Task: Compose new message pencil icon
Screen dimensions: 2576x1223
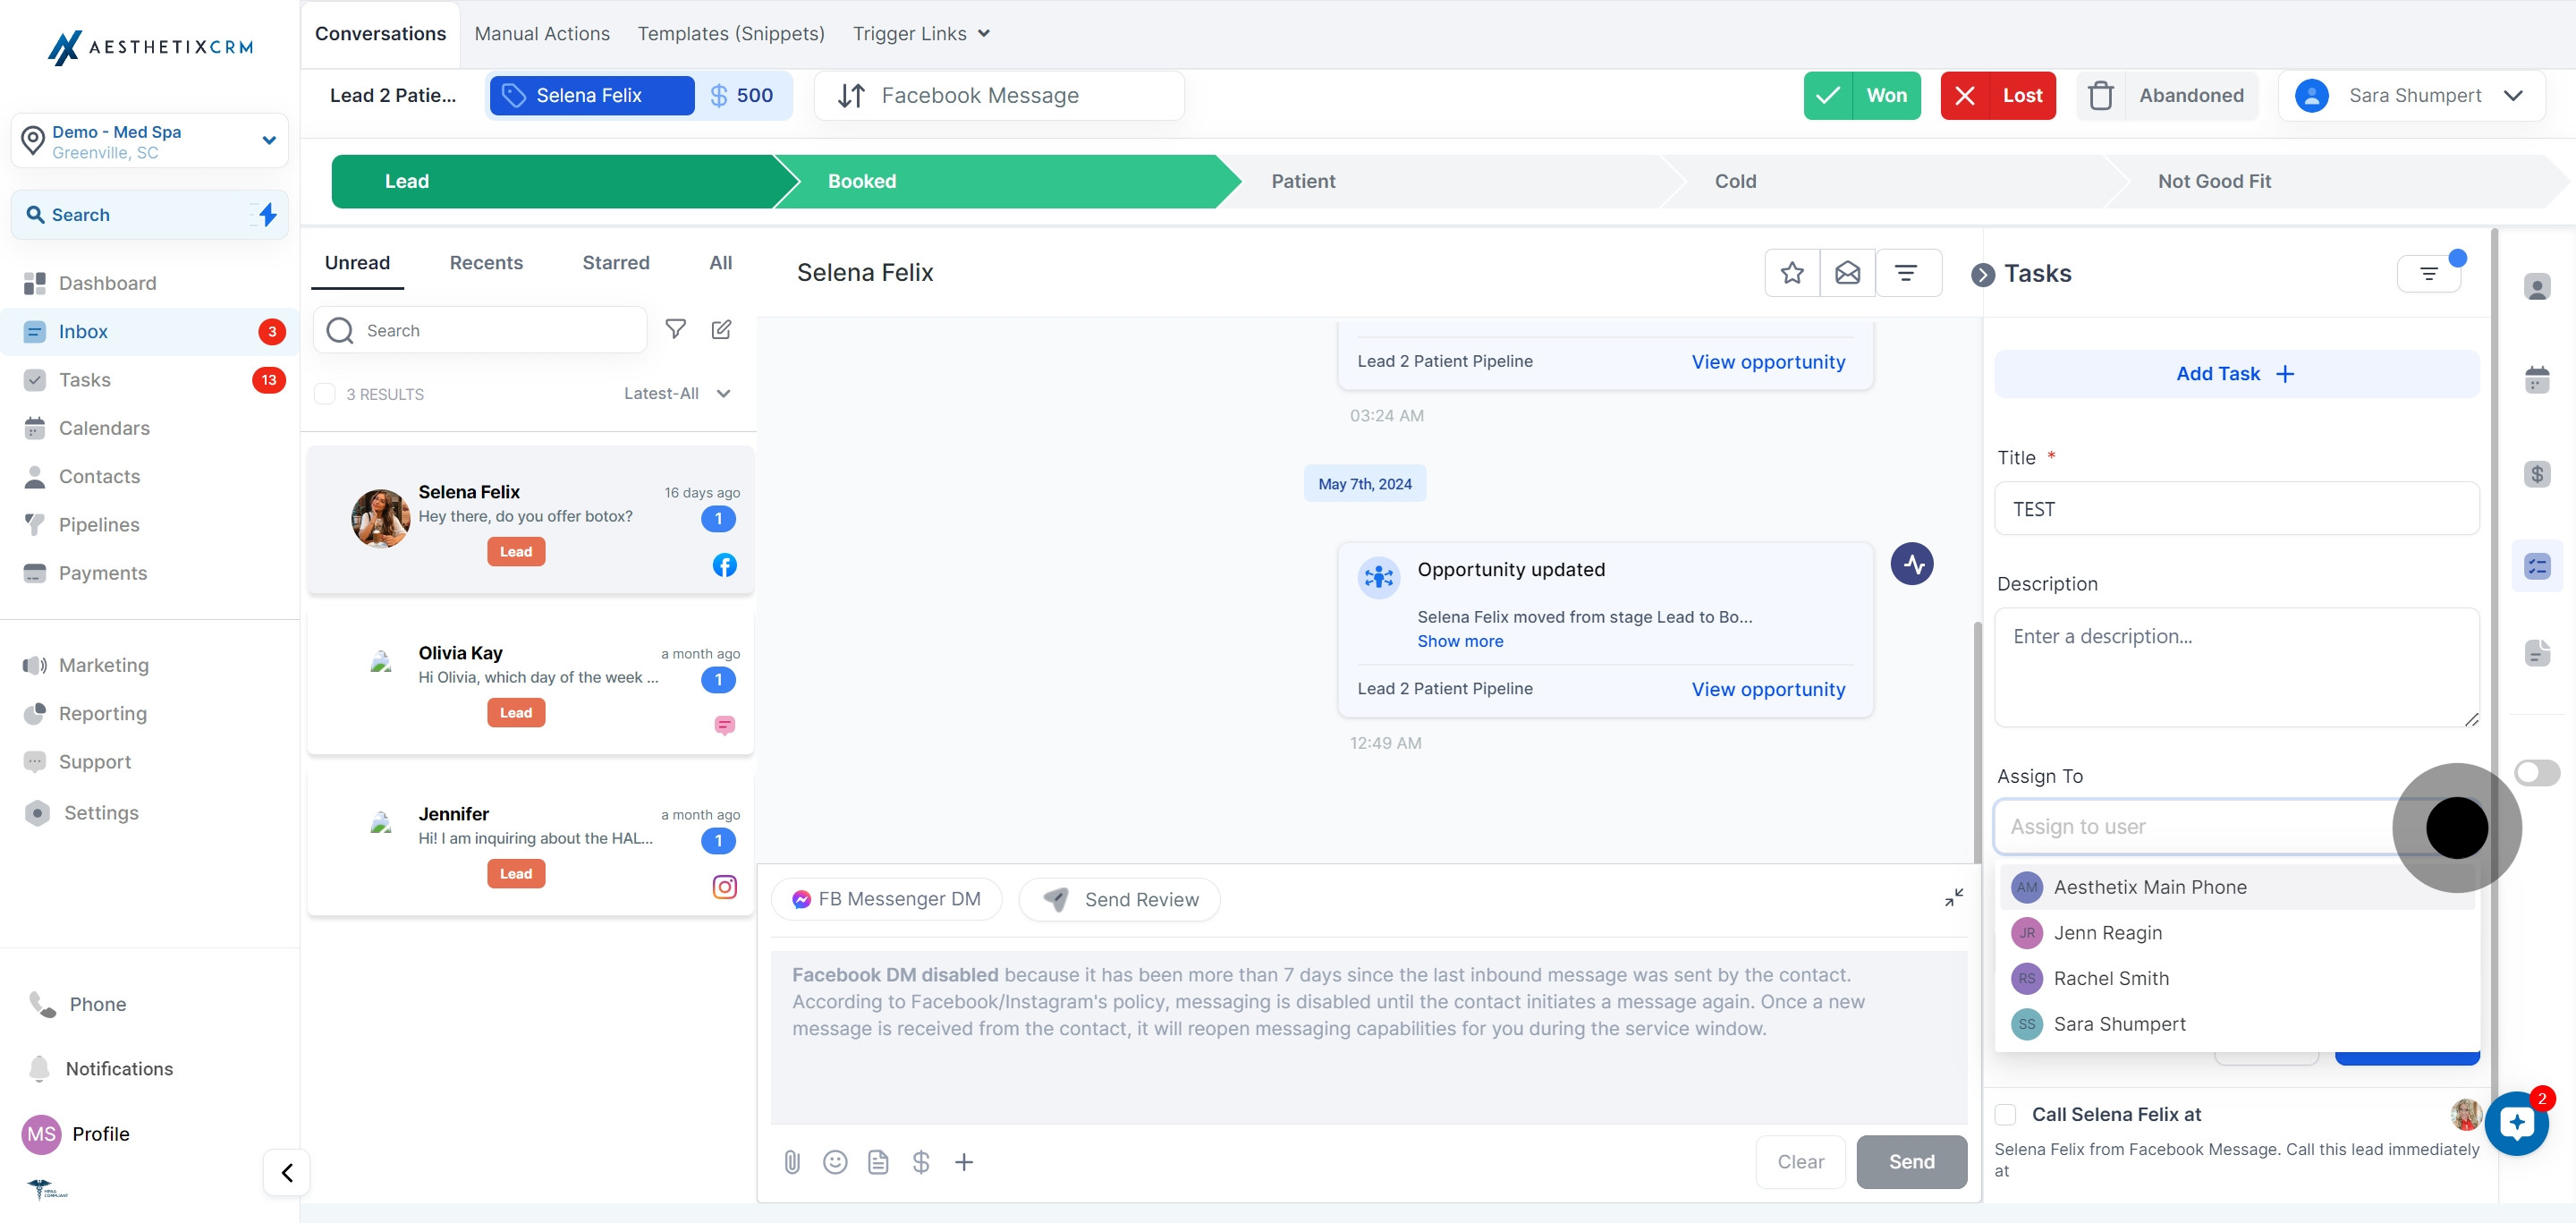Action: tap(721, 330)
